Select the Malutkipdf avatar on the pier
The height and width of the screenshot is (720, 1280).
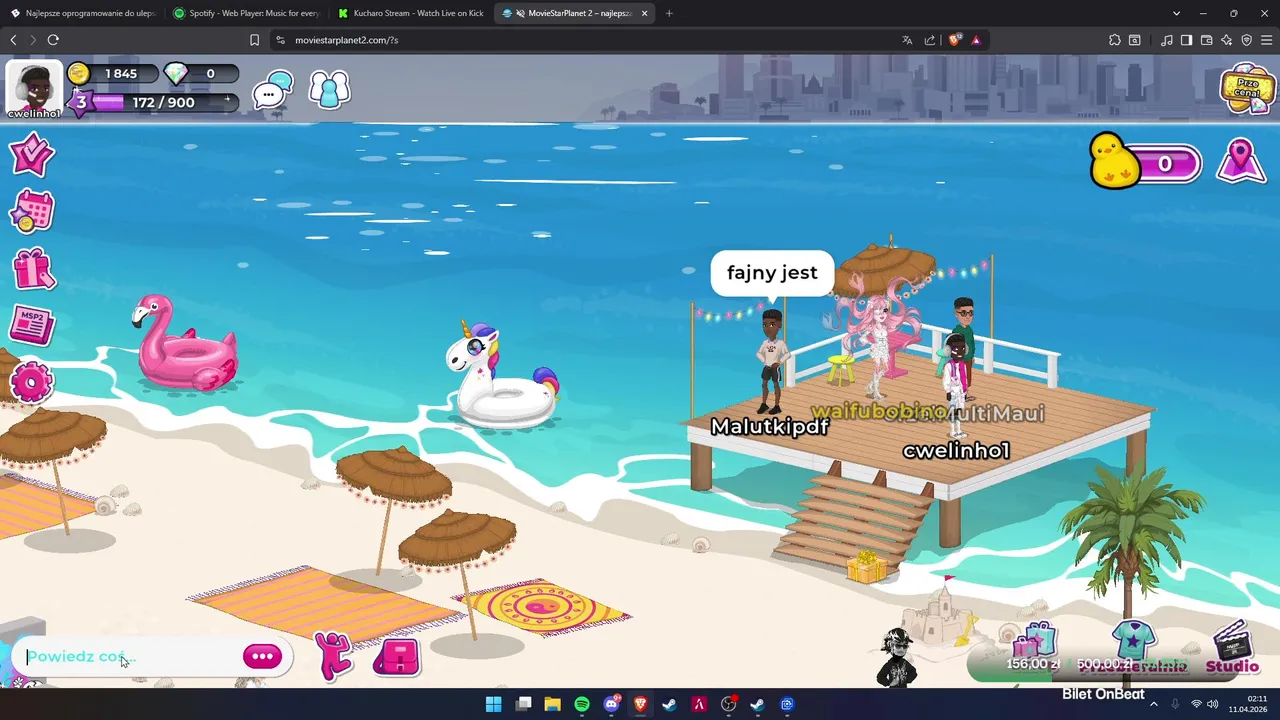tap(770, 360)
